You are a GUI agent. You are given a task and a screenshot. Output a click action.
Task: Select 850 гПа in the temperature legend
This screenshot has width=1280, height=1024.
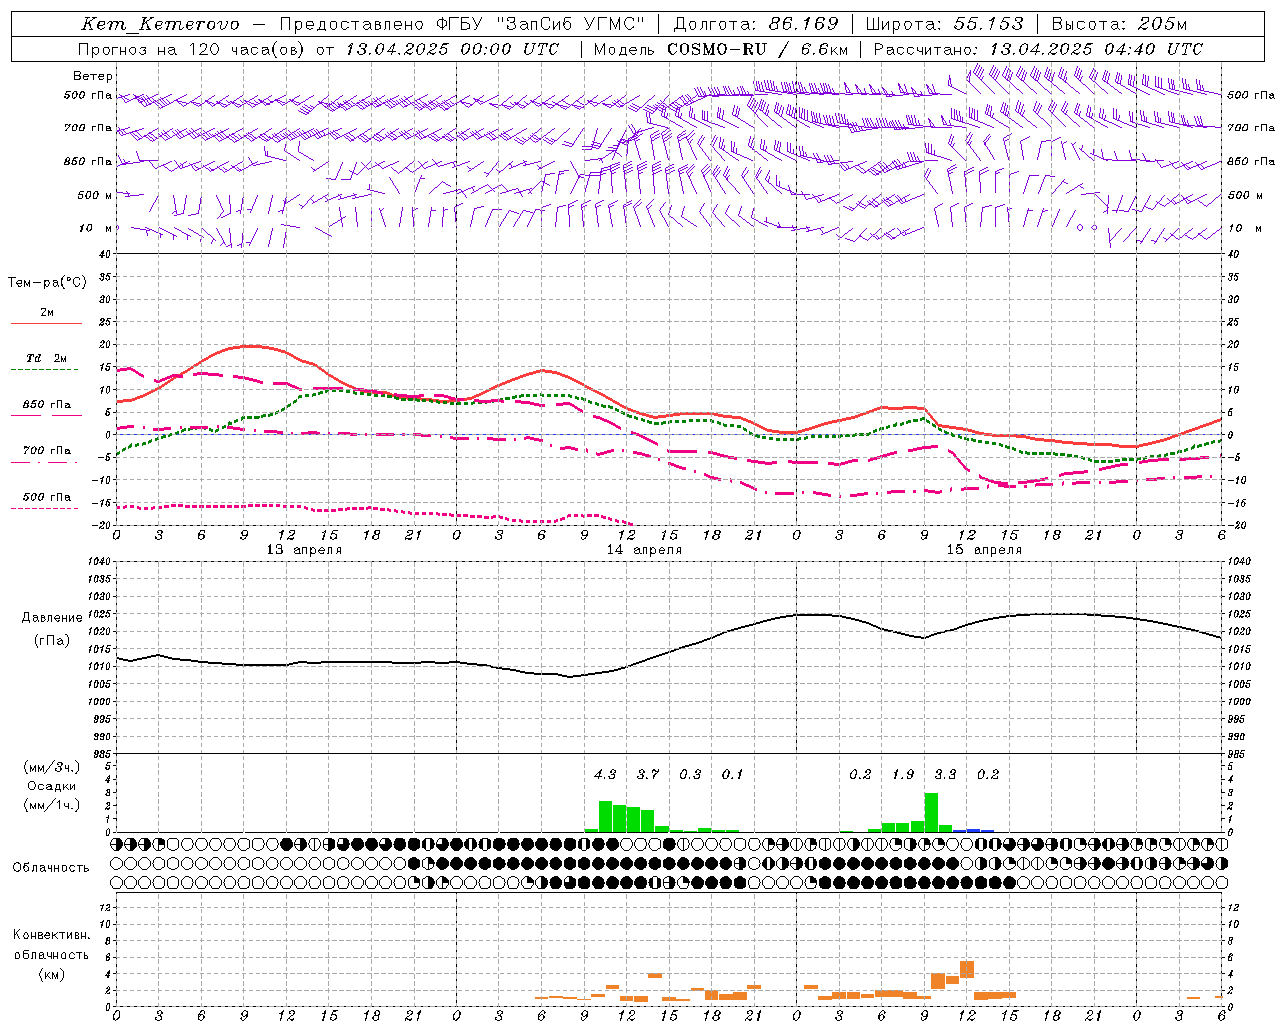47,405
